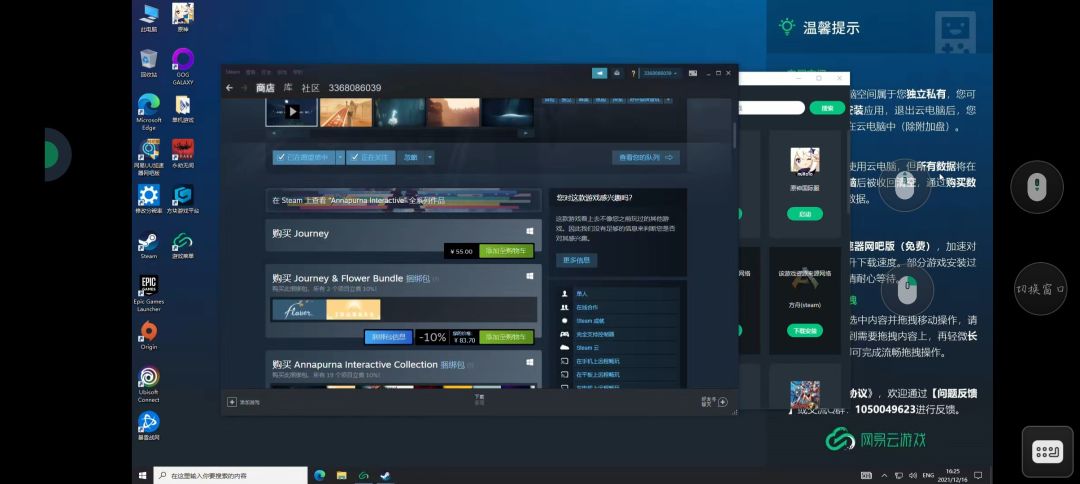
Task: Click search button in cloud game window
Action: [x=827, y=108]
